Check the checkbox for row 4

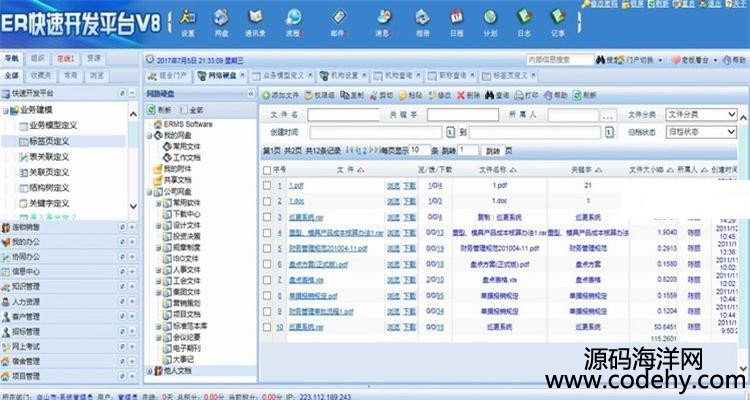click(267, 233)
